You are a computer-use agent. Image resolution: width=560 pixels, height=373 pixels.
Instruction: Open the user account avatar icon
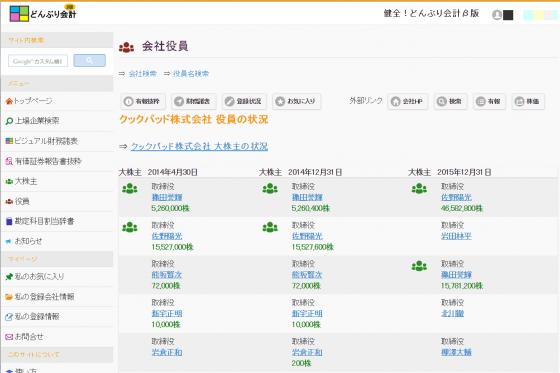tap(497, 15)
